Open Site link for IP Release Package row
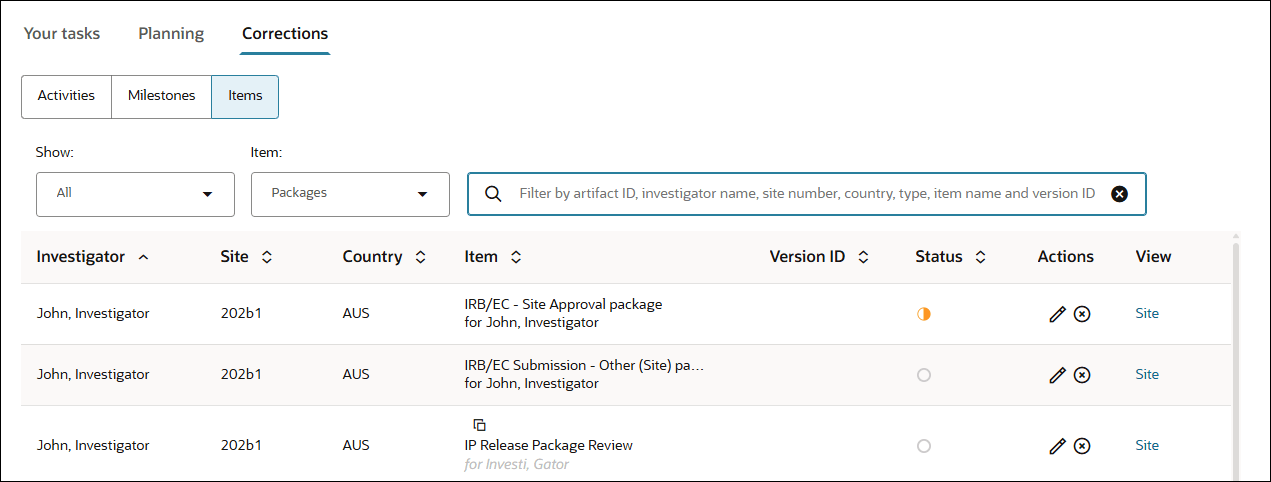Viewport: 1271px width, 482px height. [1147, 446]
